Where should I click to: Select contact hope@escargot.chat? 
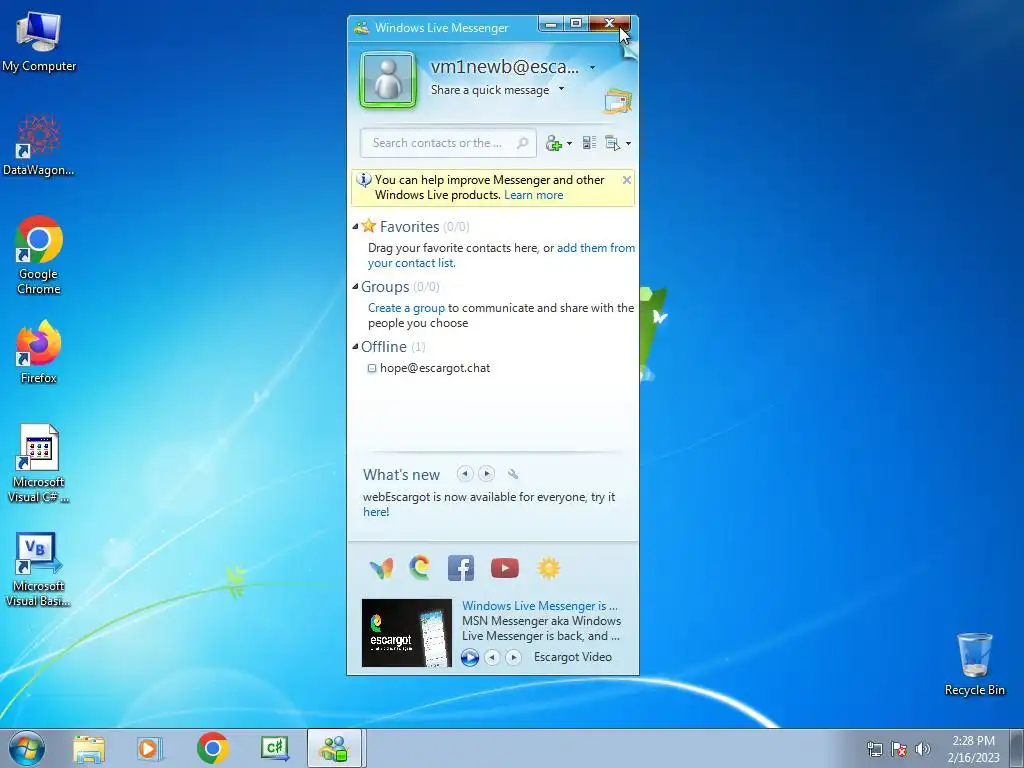(x=435, y=368)
